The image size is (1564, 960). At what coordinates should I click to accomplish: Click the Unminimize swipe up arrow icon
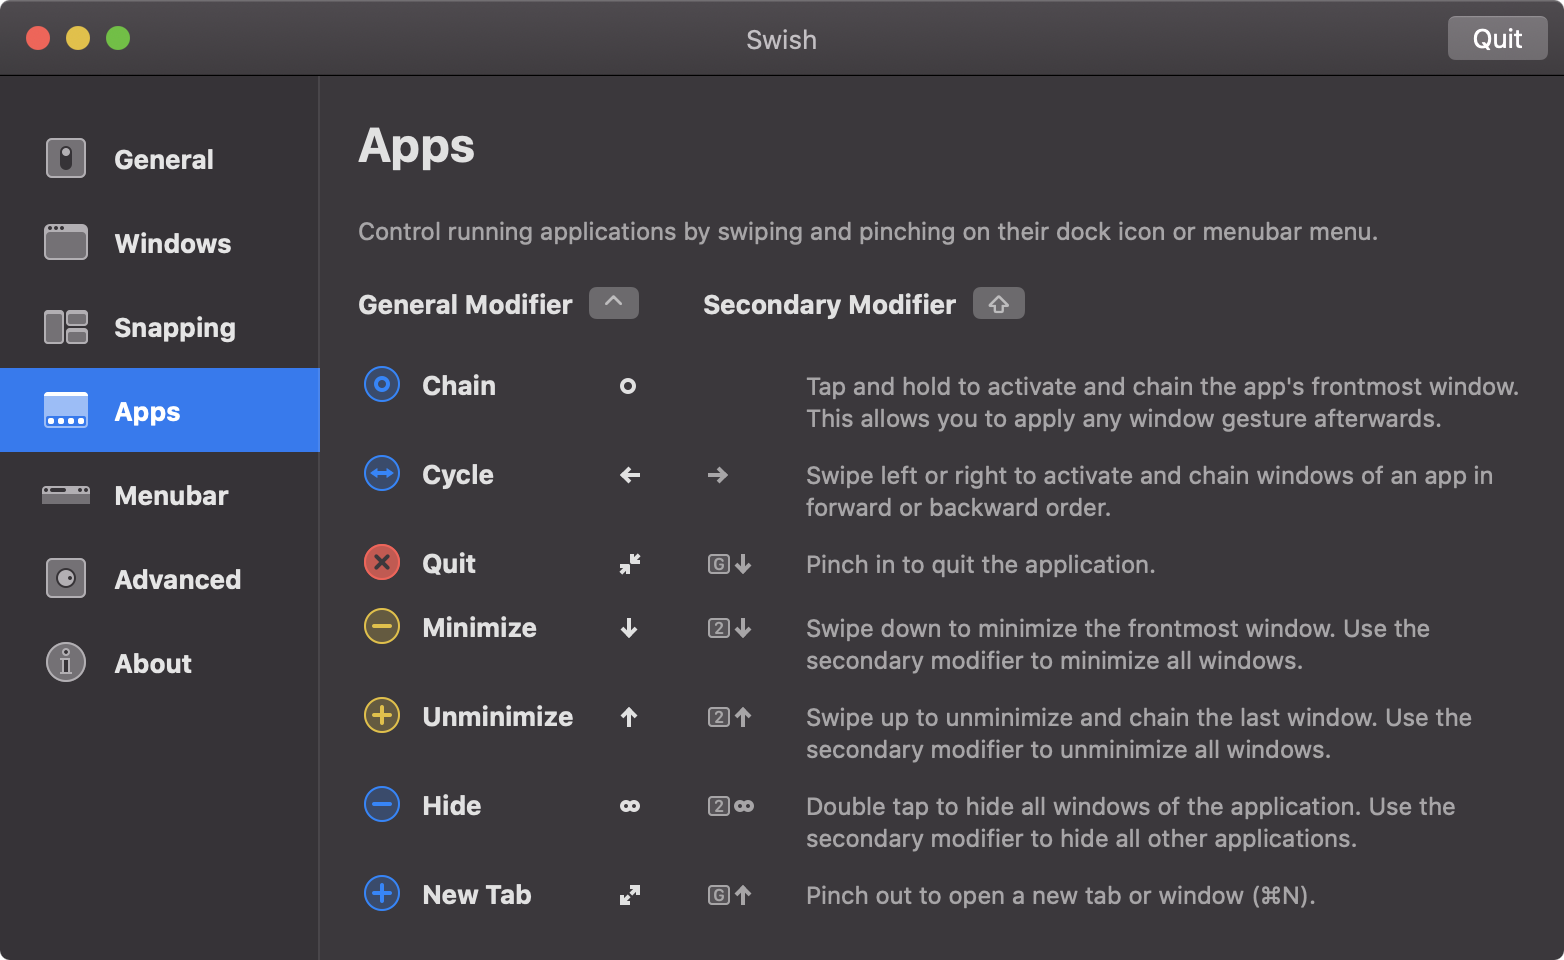click(x=629, y=717)
